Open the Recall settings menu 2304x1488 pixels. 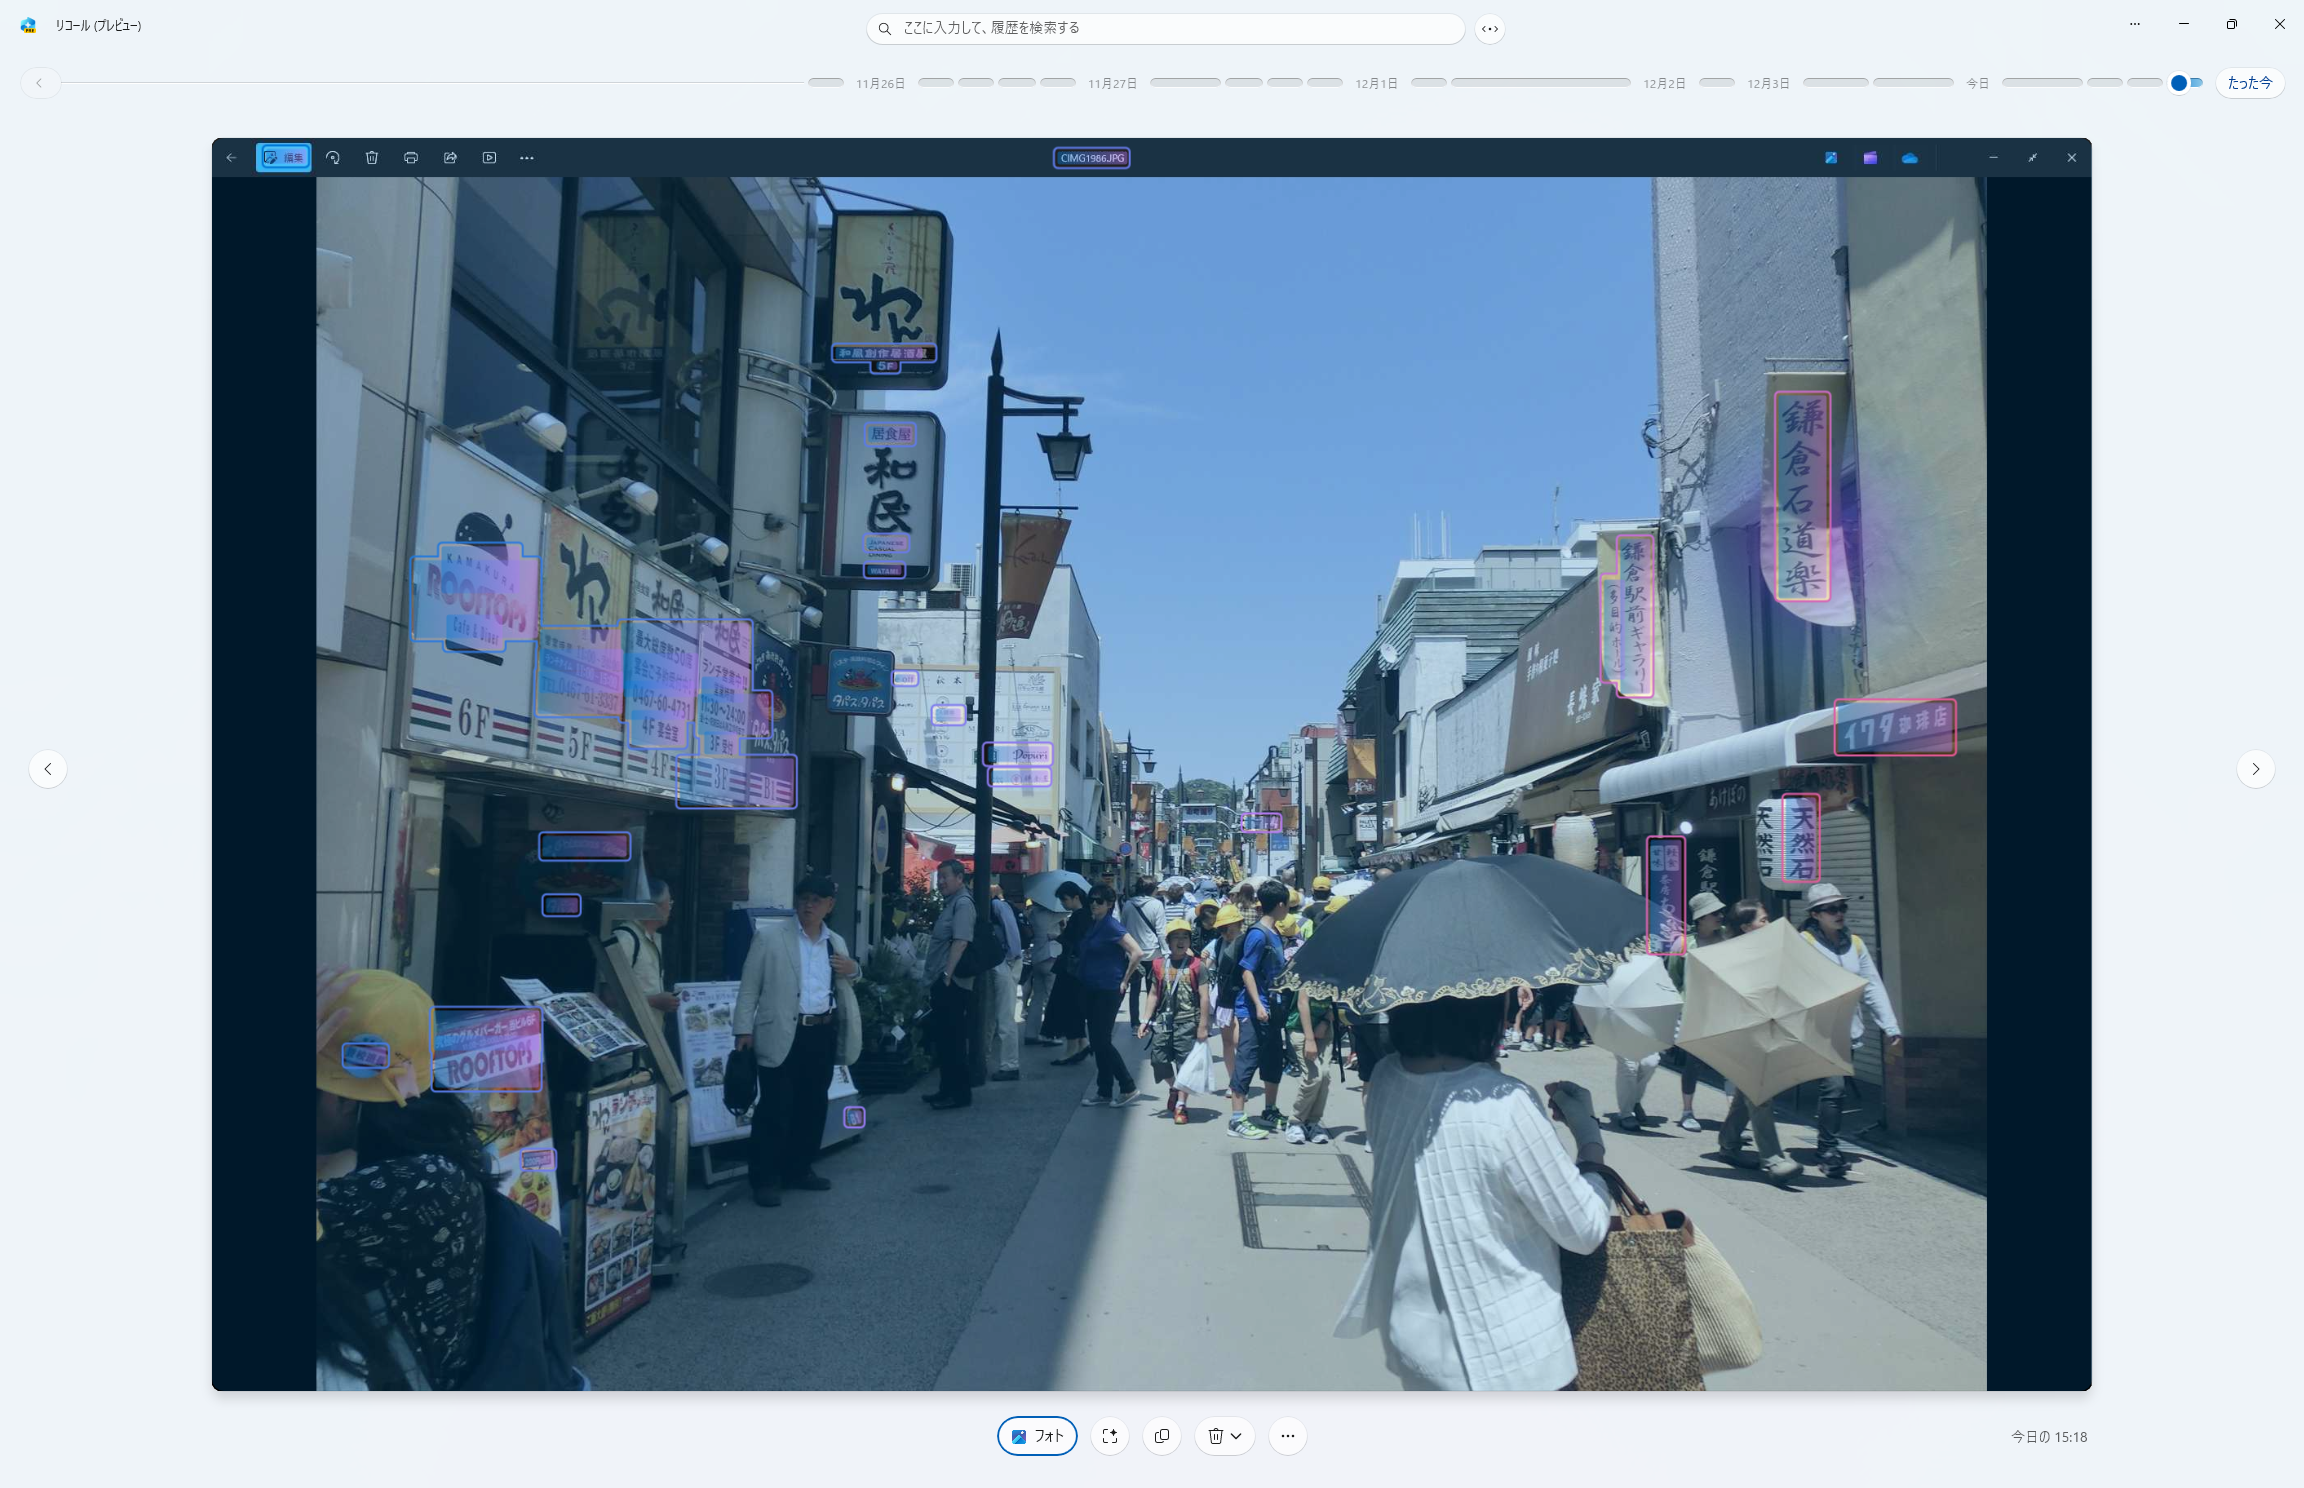coord(2135,24)
